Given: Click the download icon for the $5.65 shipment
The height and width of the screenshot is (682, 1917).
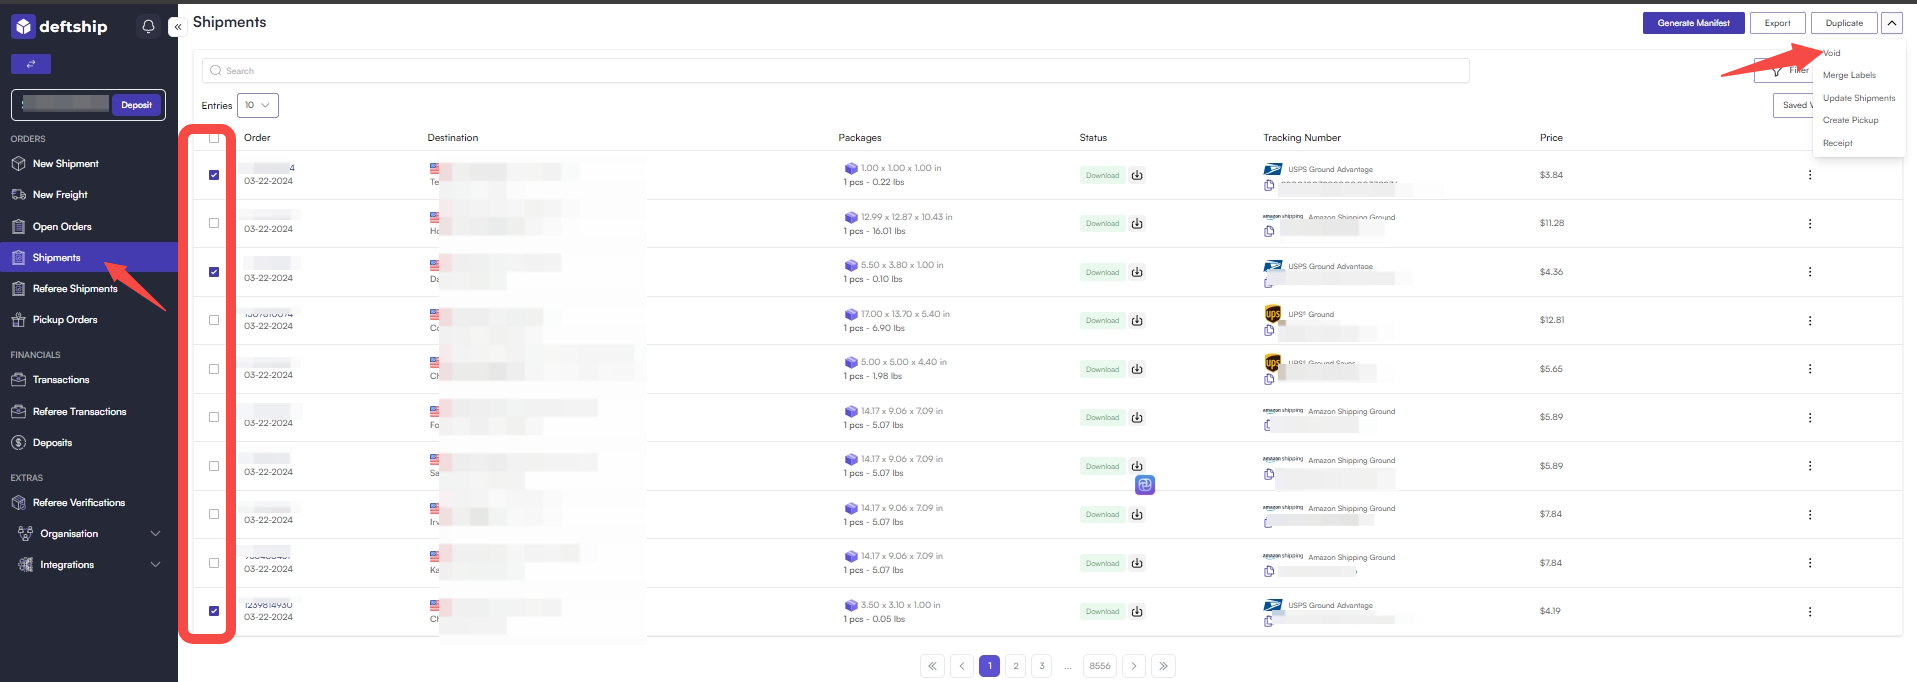Looking at the screenshot, I should (x=1137, y=369).
